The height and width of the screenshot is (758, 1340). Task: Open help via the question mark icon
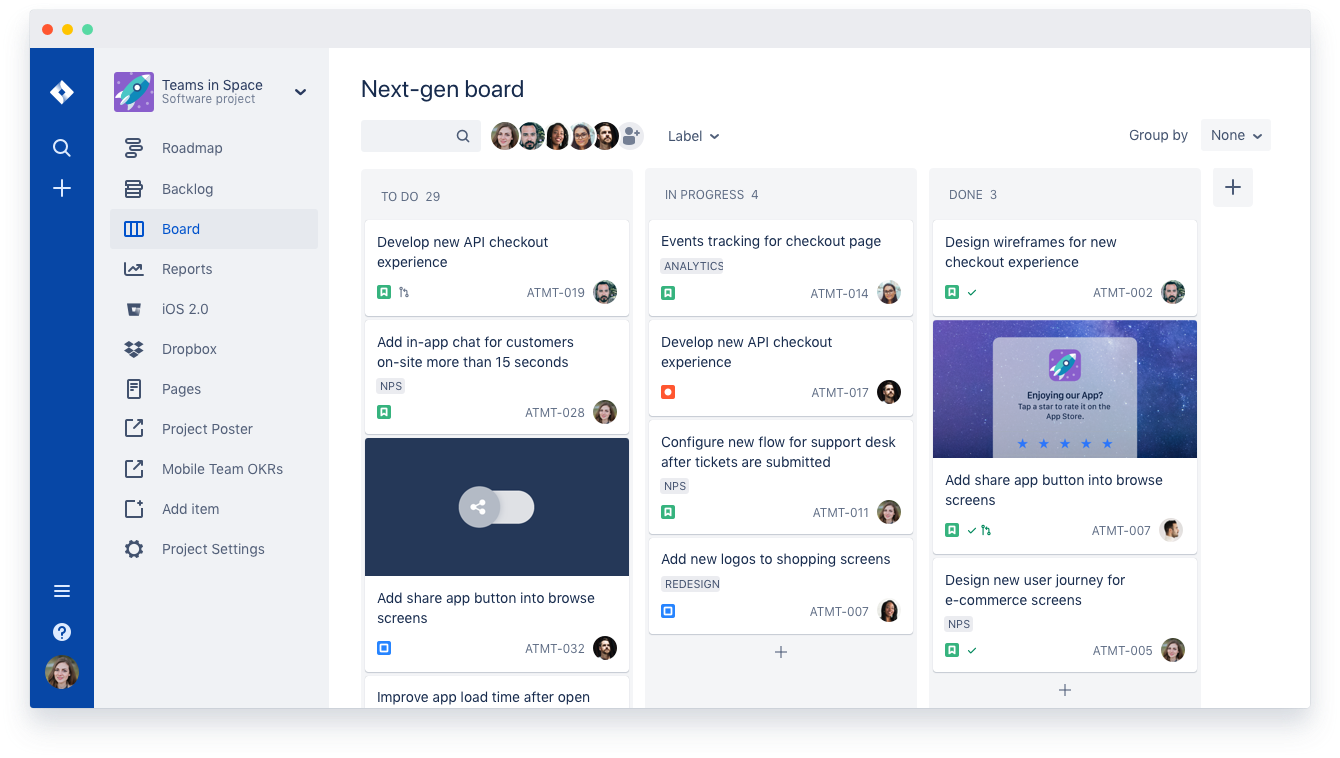[61, 632]
